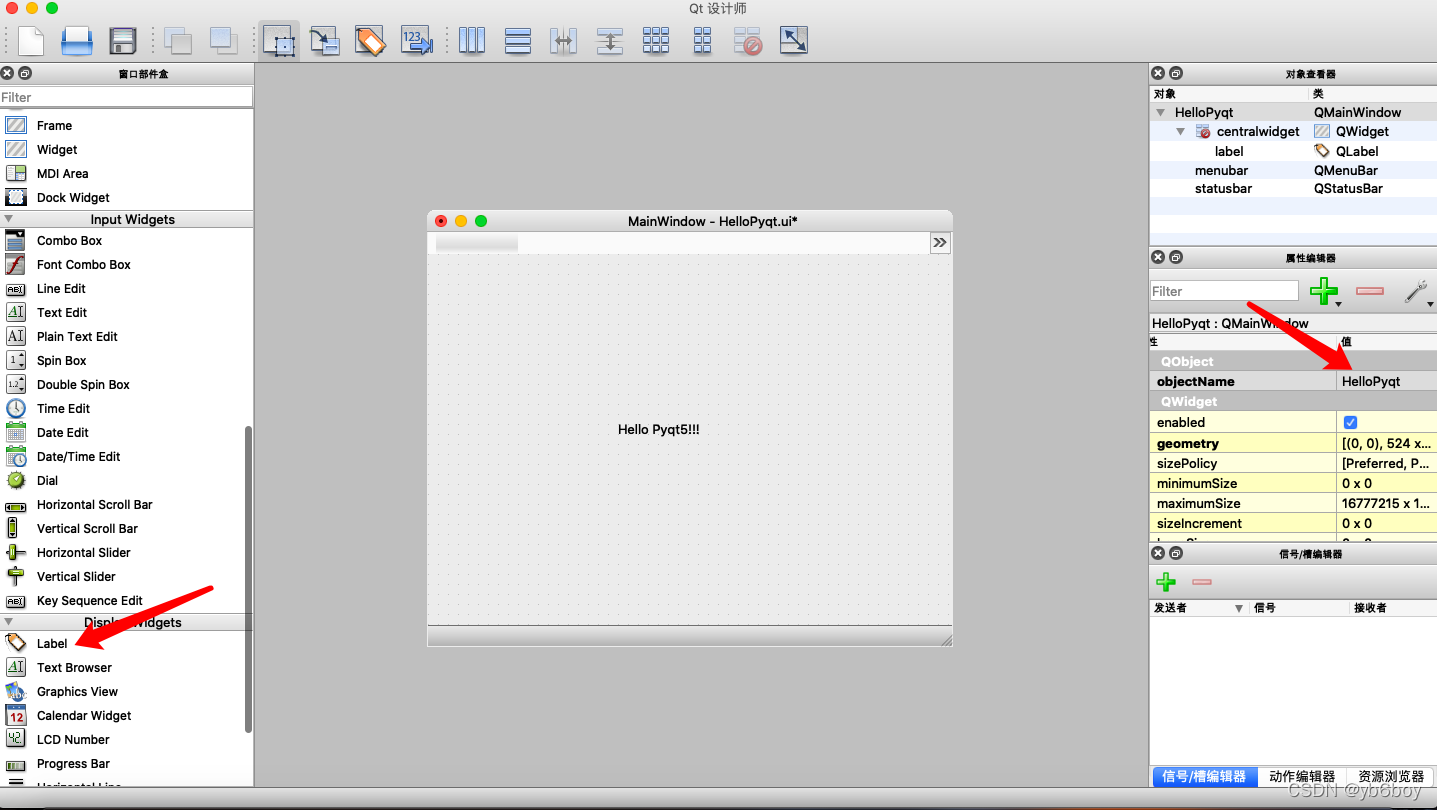Apply form layout
The width and height of the screenshot is (1437, 810).
(702, 40)
